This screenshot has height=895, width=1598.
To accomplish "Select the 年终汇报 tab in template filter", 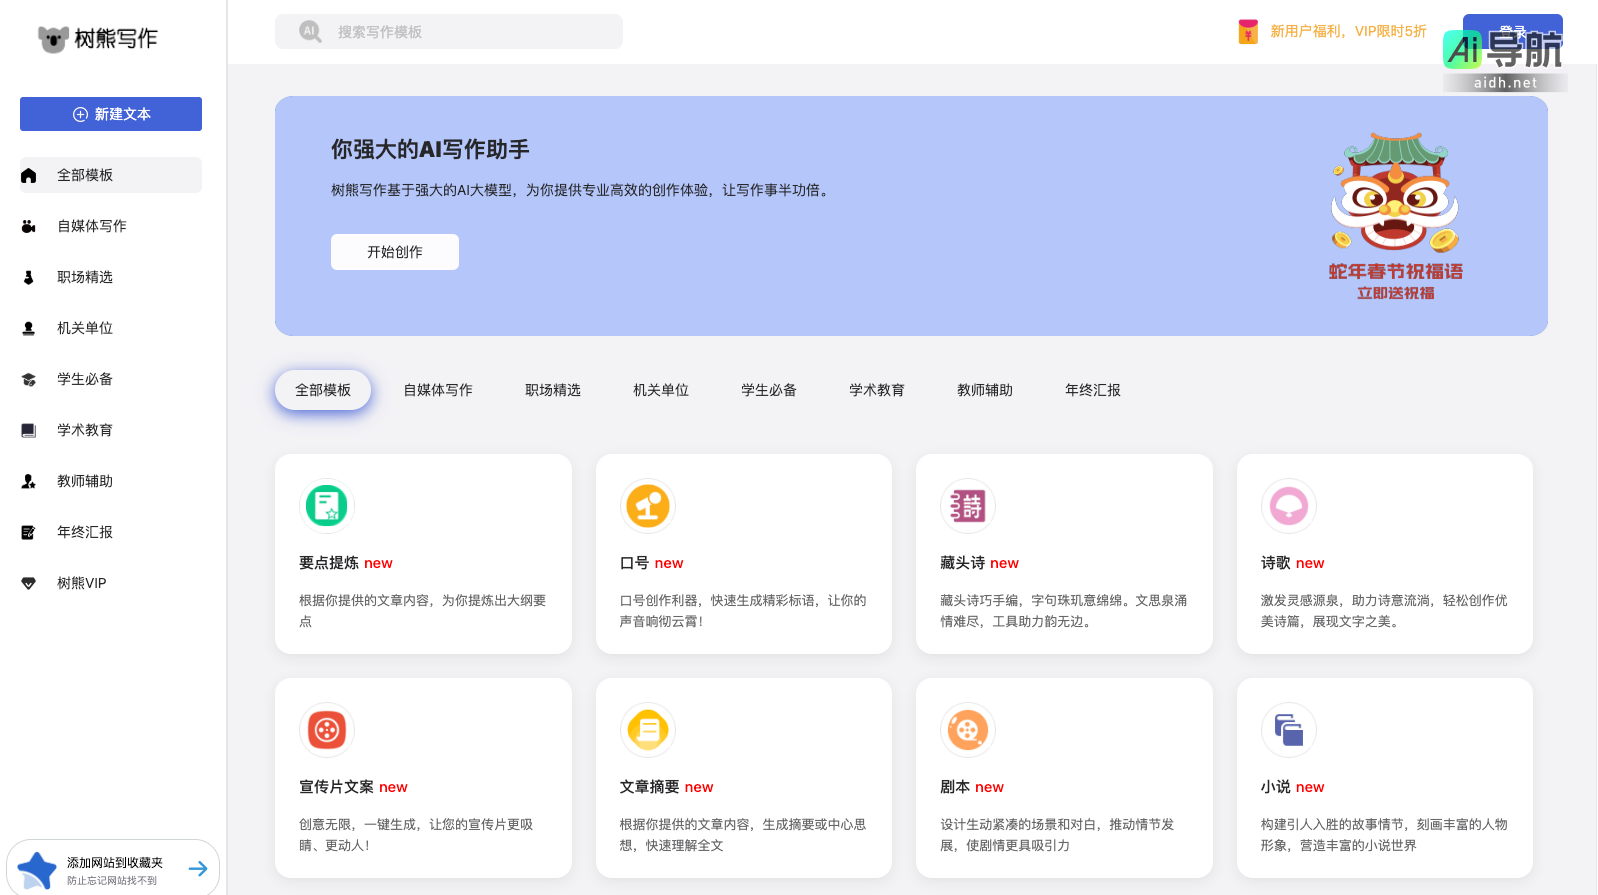I will (x=1092, y=390).
